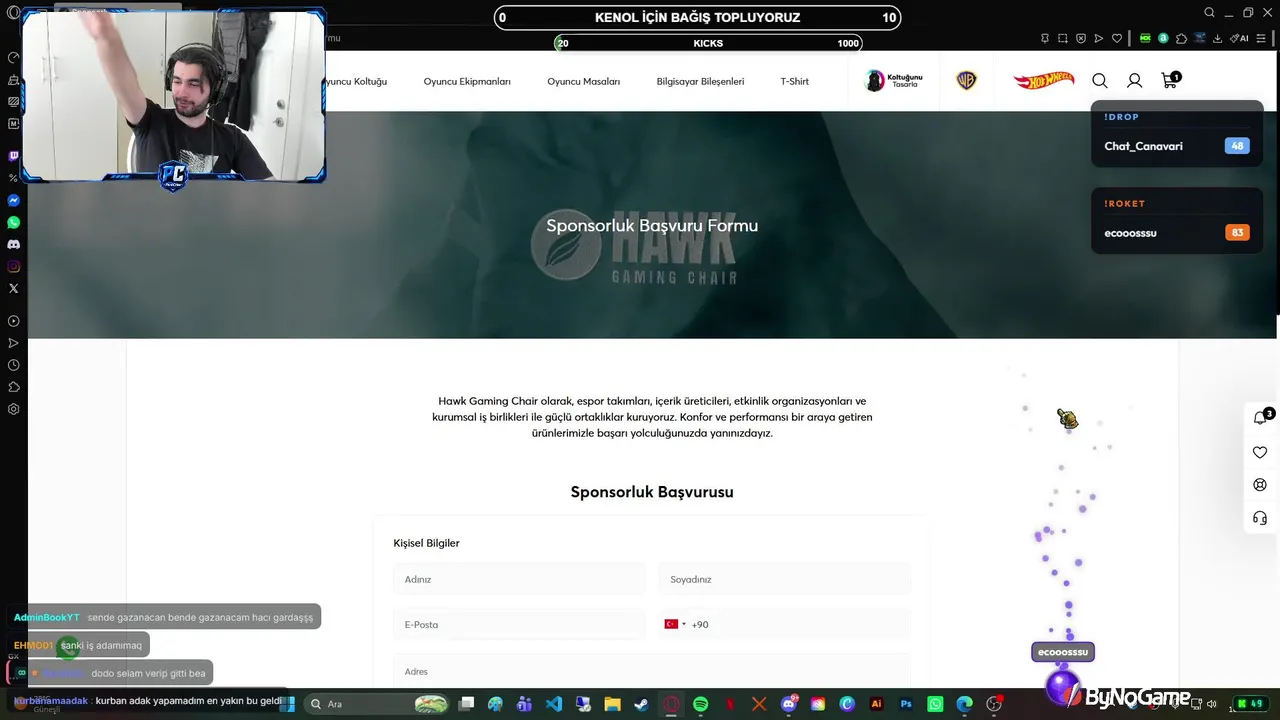Click the Koltuğunu Tasarla link
The width and height of the screenshot is (1280, 720).
893,80
